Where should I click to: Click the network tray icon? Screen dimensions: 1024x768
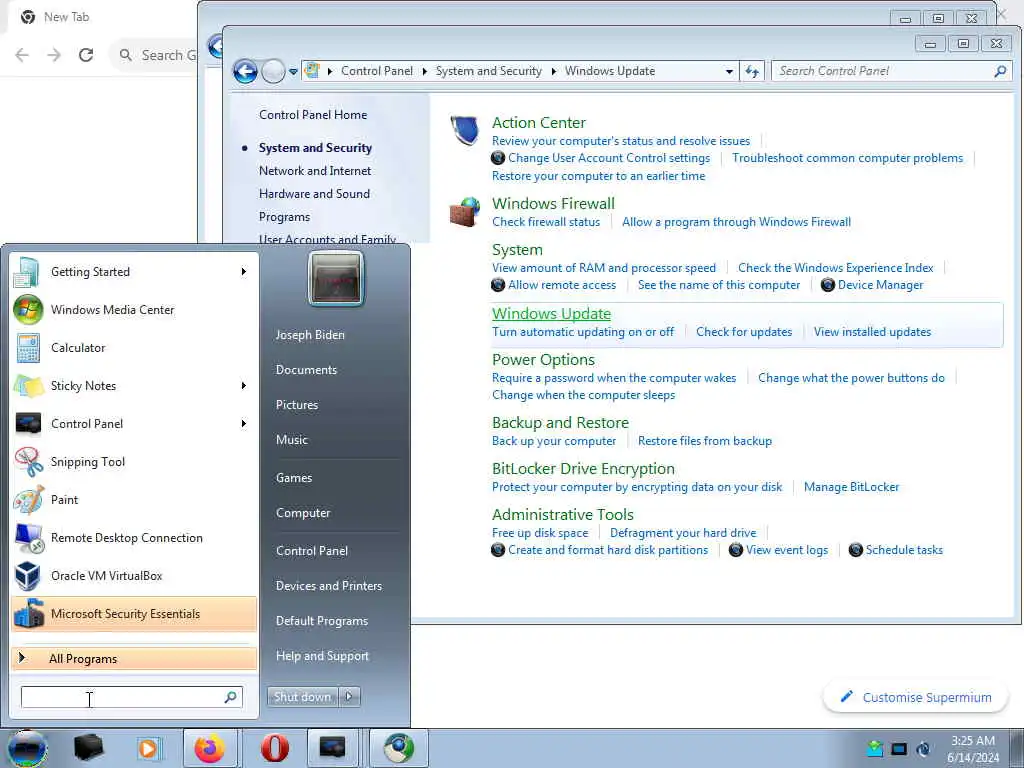point(874,748)
